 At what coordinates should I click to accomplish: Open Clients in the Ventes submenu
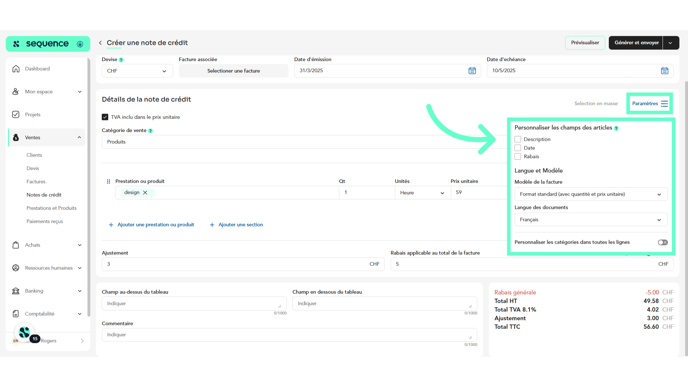(34, 155)
